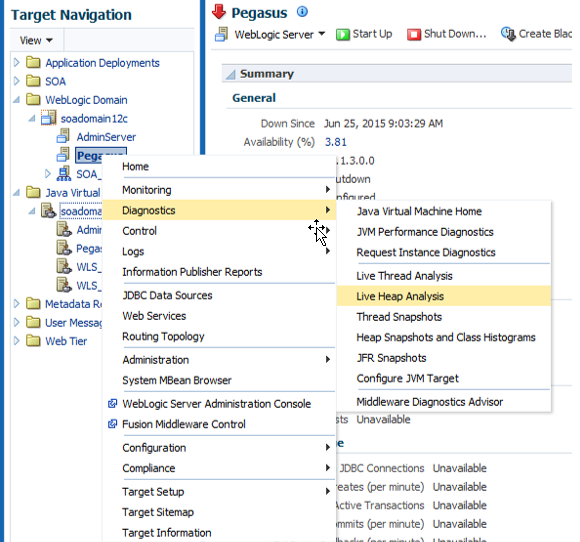Click the JVM icon beside Pegas node
This screenshot has width=580, height=542.
click(64, 248)
